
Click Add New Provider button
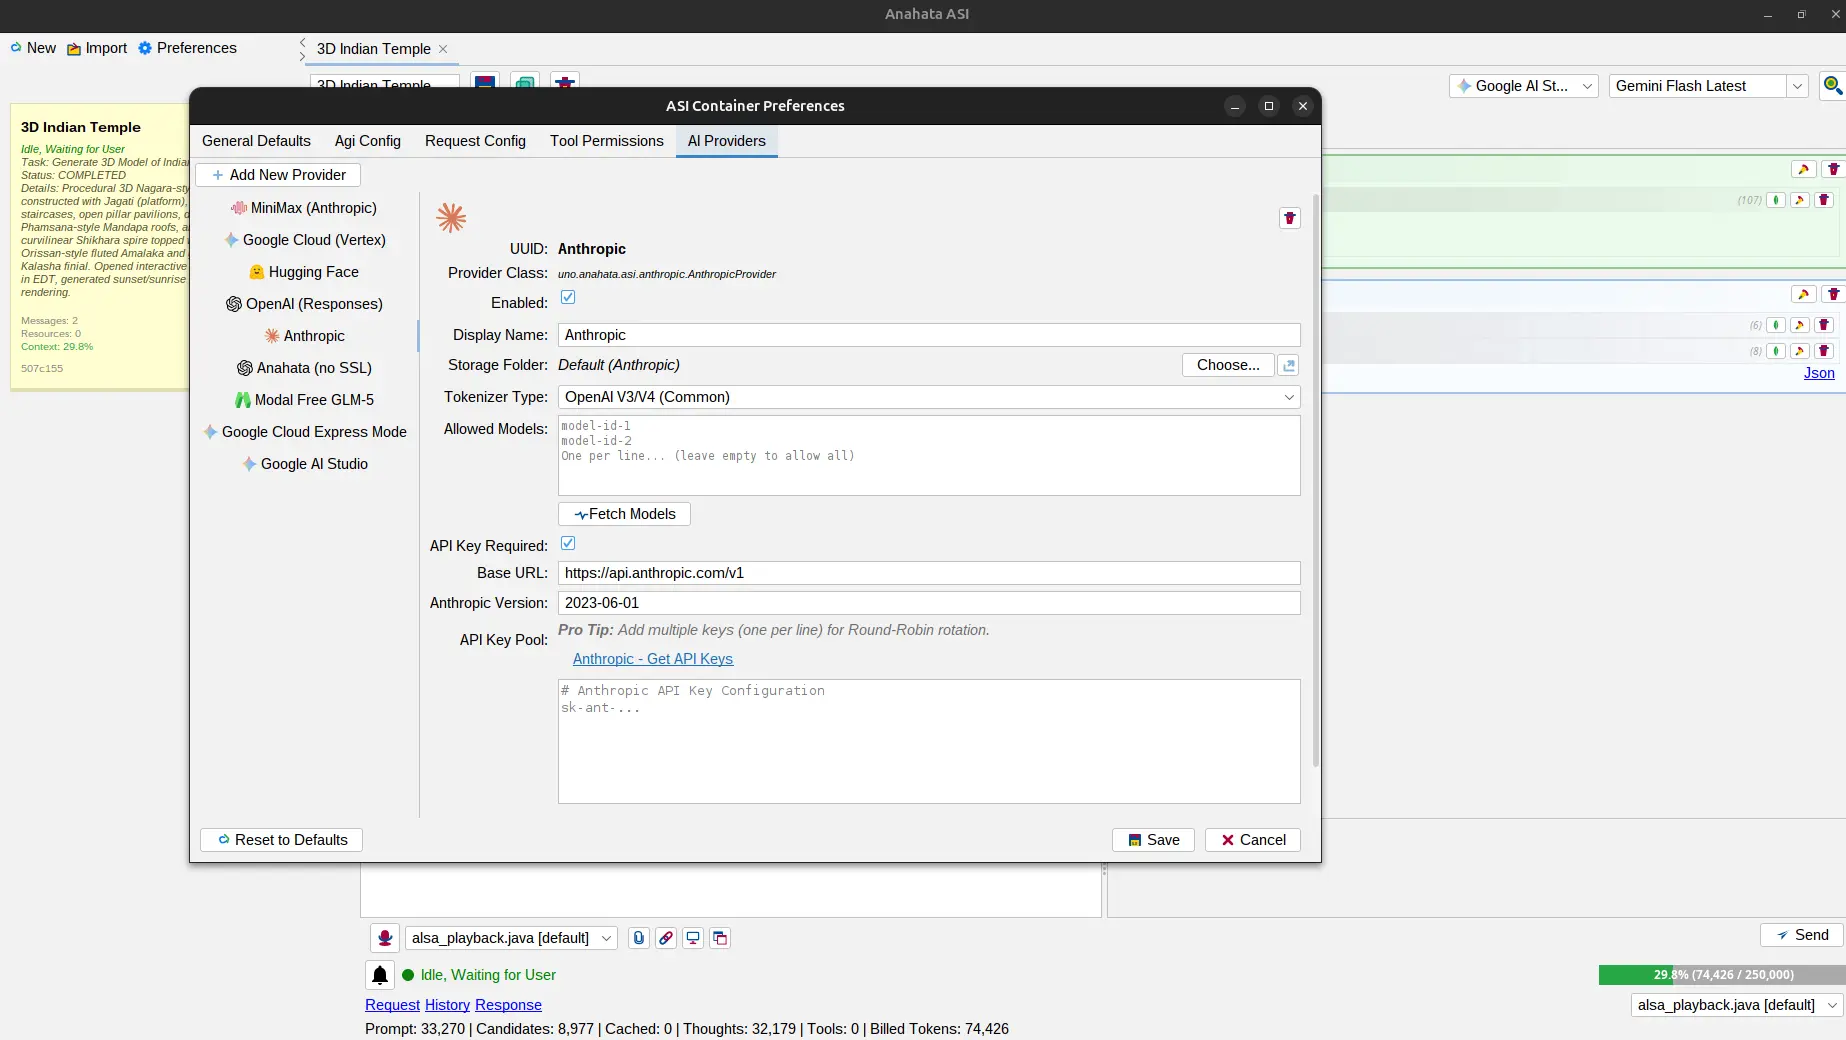278,175
